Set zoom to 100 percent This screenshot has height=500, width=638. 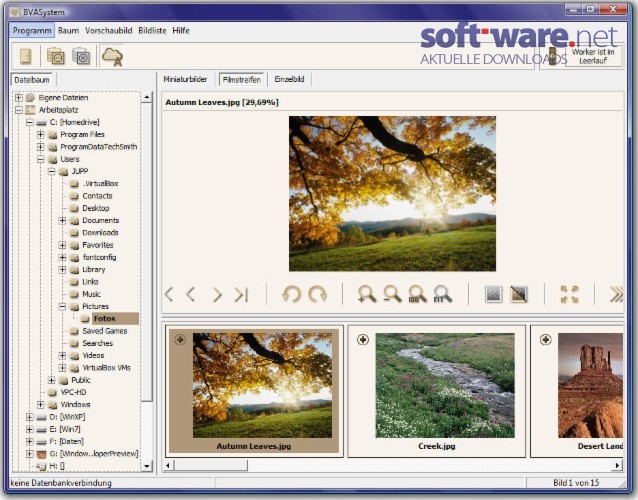tap(417, 294)
